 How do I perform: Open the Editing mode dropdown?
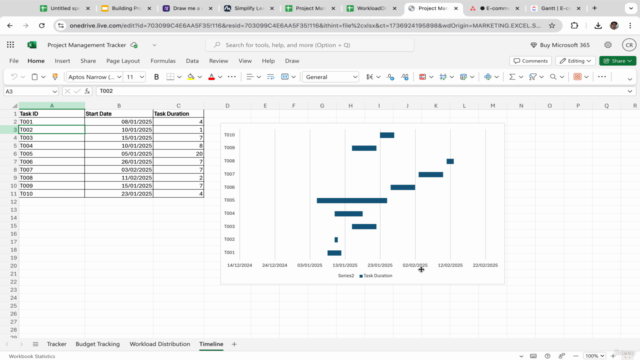(x=575, y=61)
